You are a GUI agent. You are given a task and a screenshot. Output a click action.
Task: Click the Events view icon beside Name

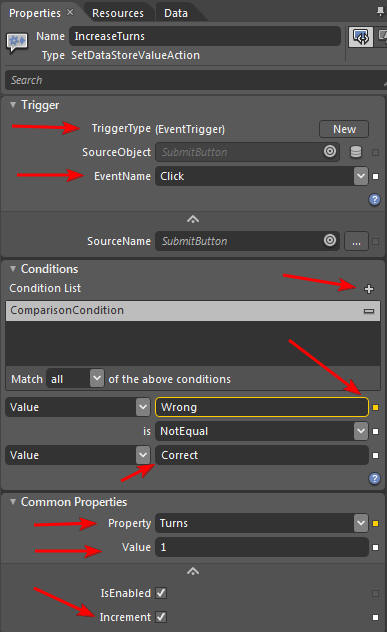click(360, 37)
